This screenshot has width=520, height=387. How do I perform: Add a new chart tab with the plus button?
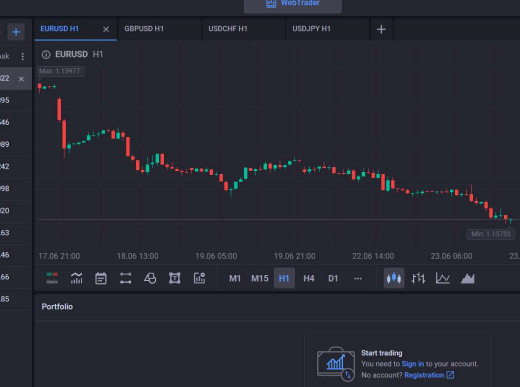(x=381, y=29)
